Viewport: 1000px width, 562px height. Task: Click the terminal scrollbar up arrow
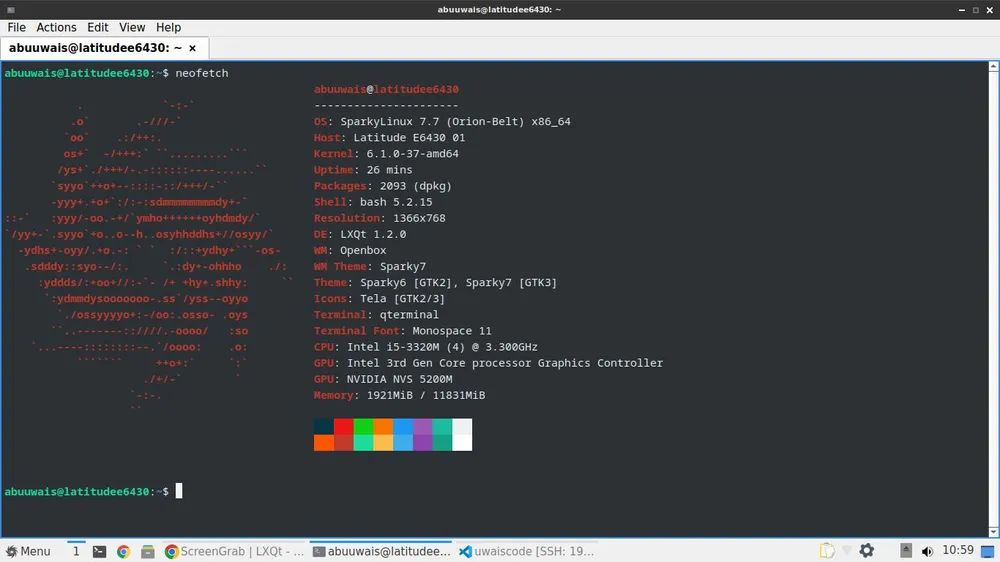(994, 66)
